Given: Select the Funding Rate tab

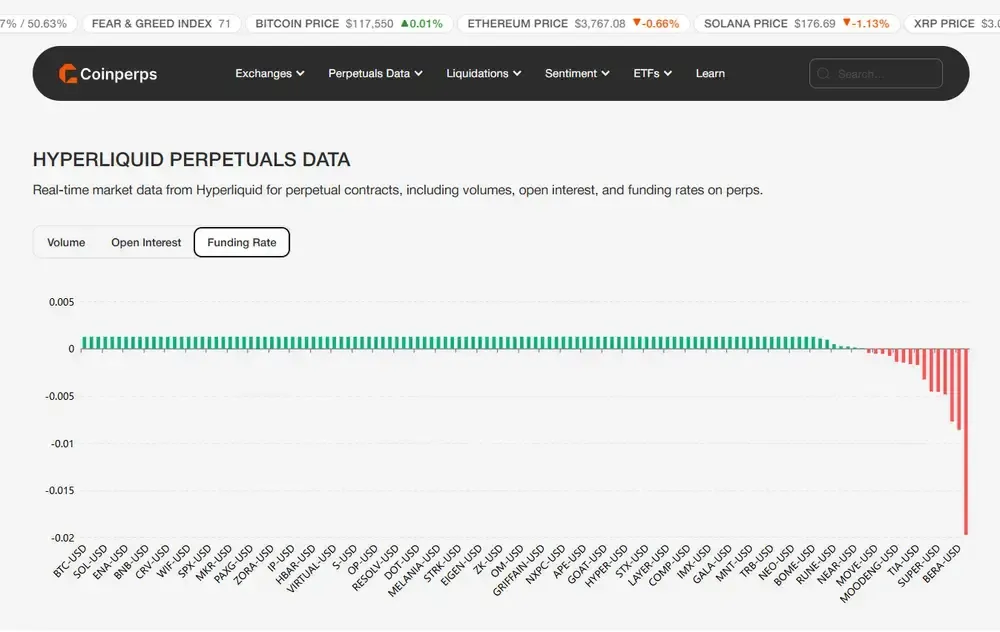Looking at the screenshot, I should click(242, 242).
